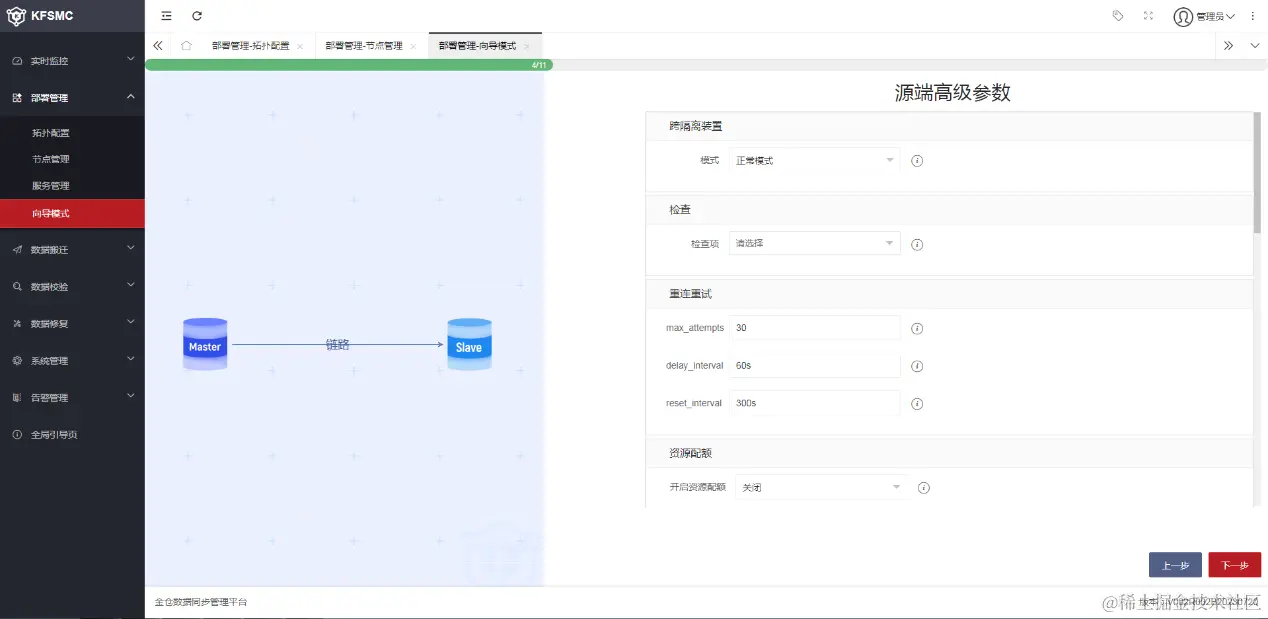Click the 检查 section header
This screenshot has height=619, width=1268.
[x=949, y=210]
